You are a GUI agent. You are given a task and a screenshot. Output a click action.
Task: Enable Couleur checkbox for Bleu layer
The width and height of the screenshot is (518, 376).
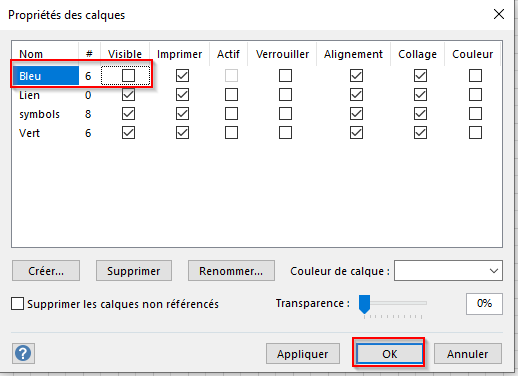(475, 76)
